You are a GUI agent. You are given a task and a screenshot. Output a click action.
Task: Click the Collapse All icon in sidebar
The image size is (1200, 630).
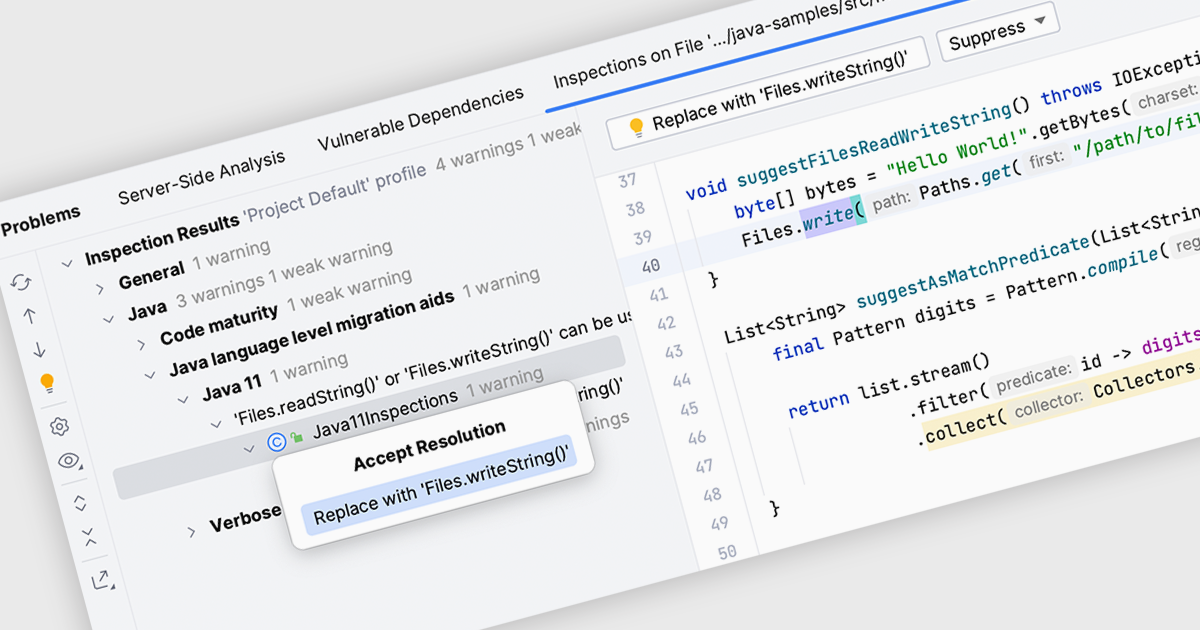coord(90,536)
